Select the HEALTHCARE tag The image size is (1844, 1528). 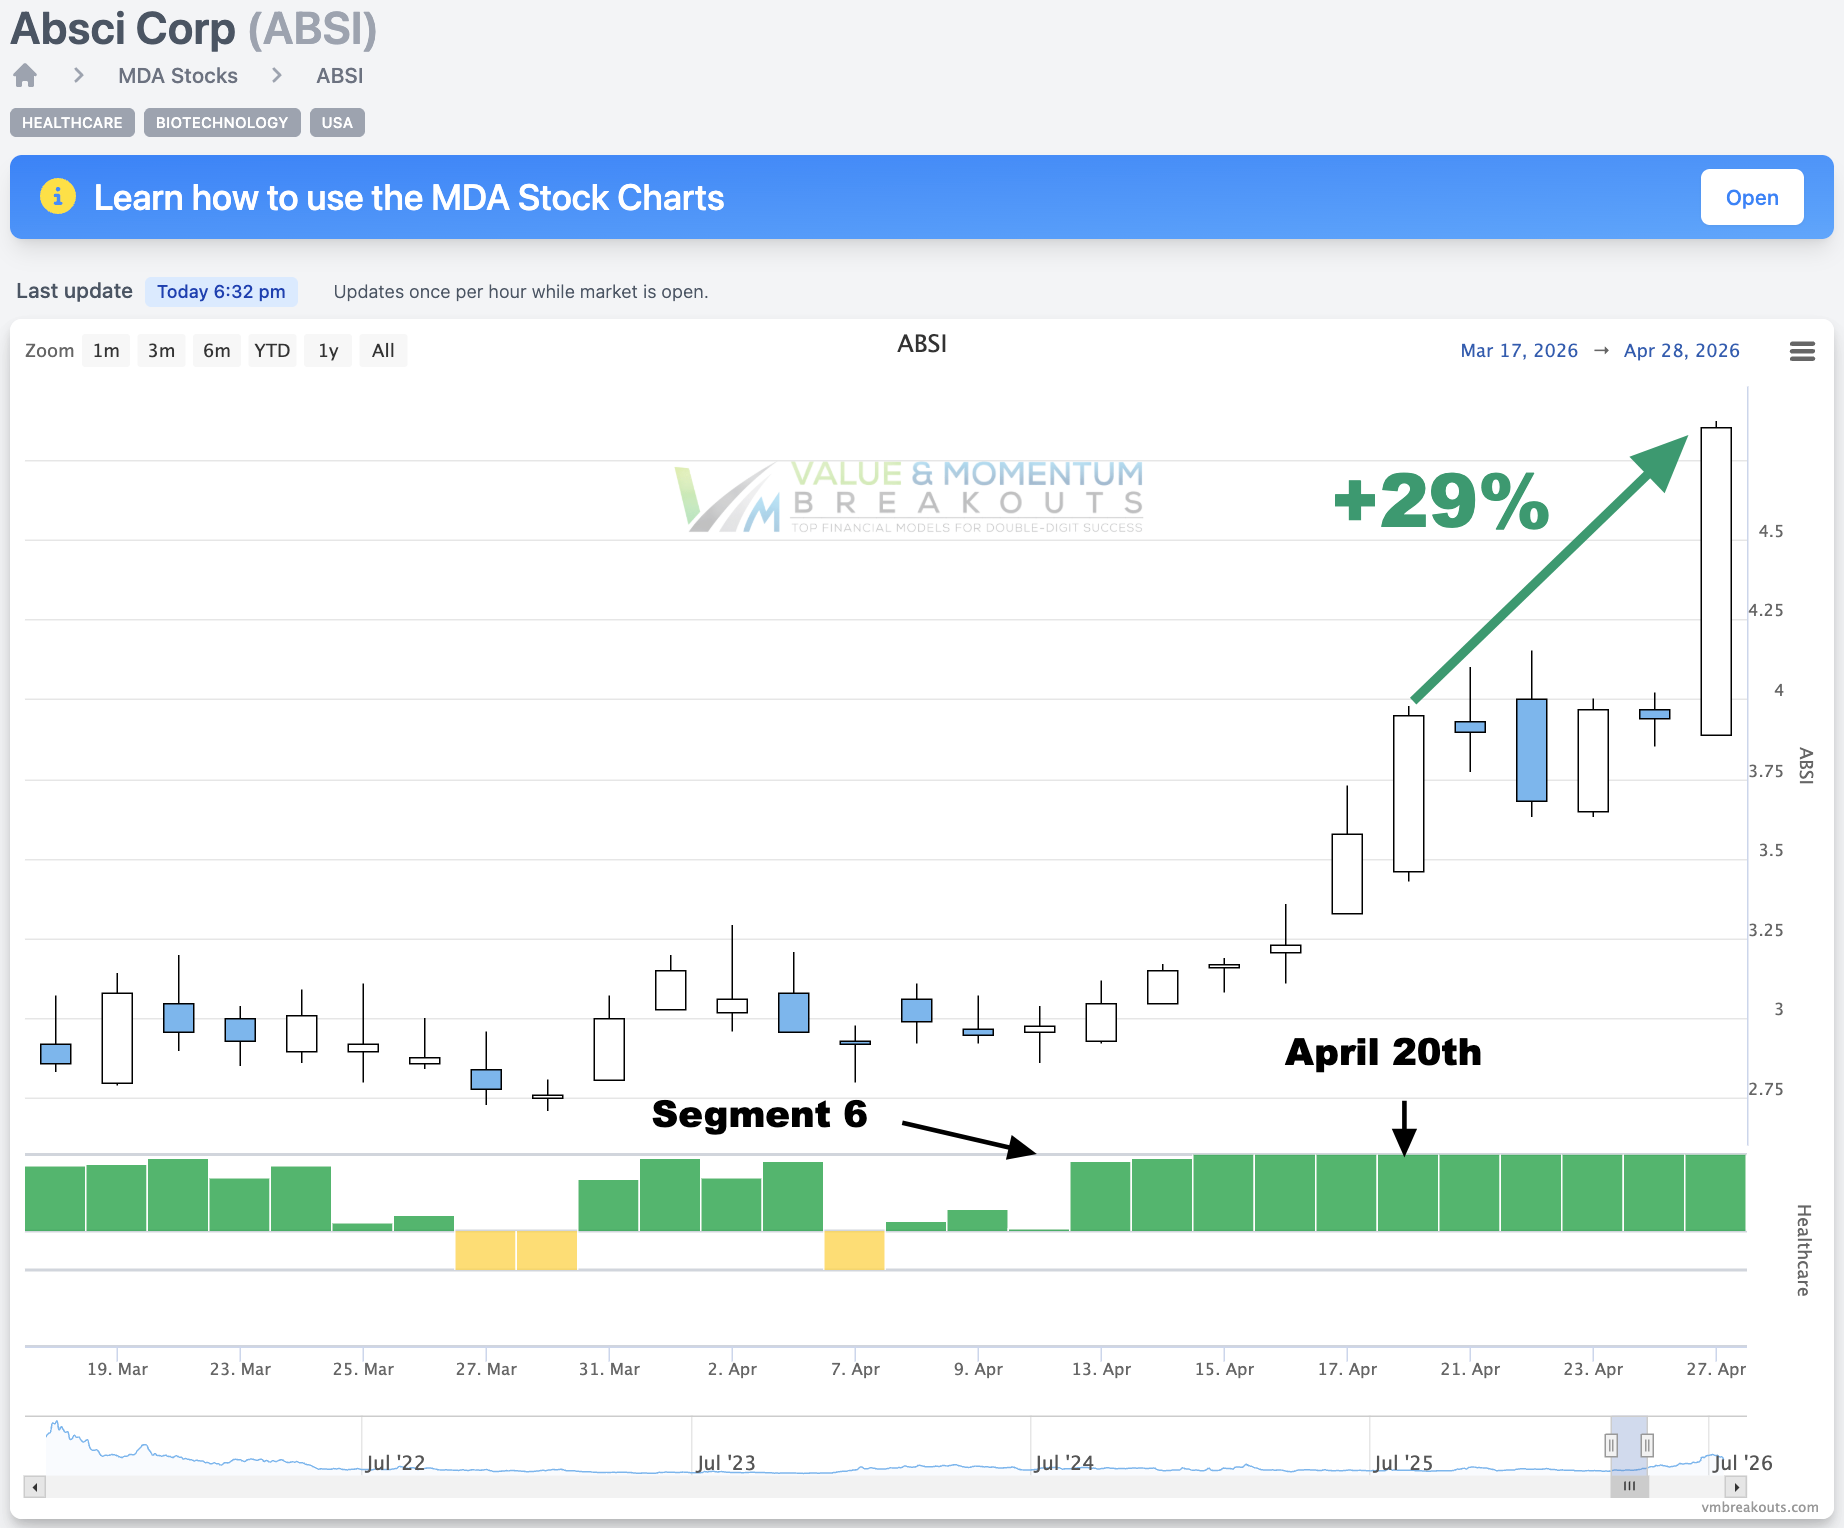[72, 122]
